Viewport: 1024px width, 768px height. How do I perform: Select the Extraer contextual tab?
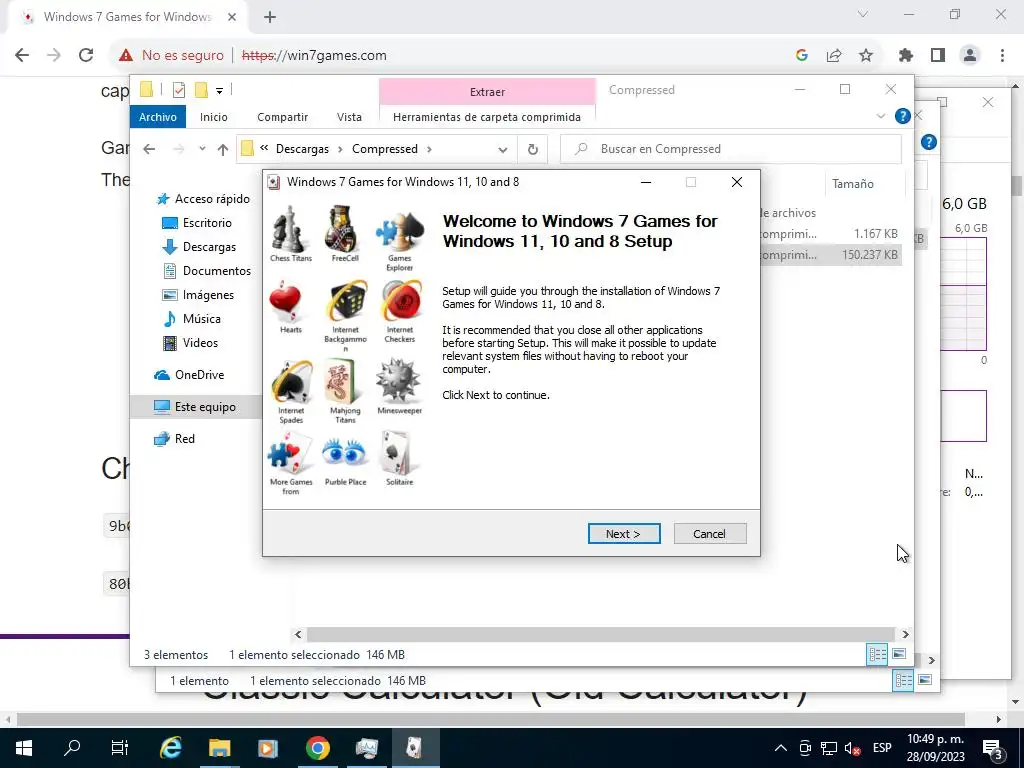(x=487, y=92)
